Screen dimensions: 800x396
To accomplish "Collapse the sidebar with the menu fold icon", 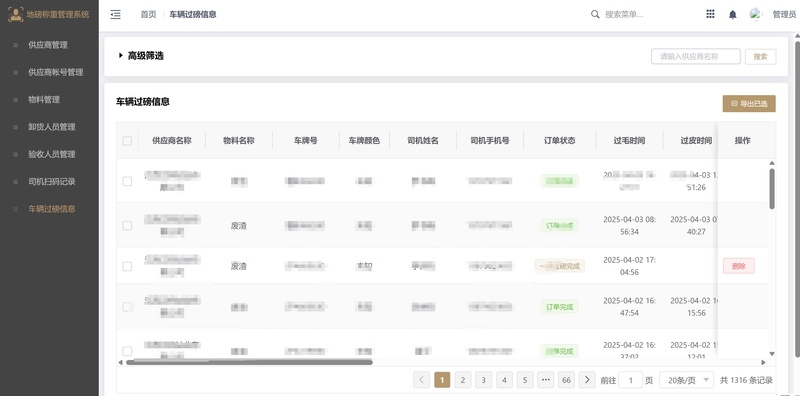I will click(x=116, y=14).
